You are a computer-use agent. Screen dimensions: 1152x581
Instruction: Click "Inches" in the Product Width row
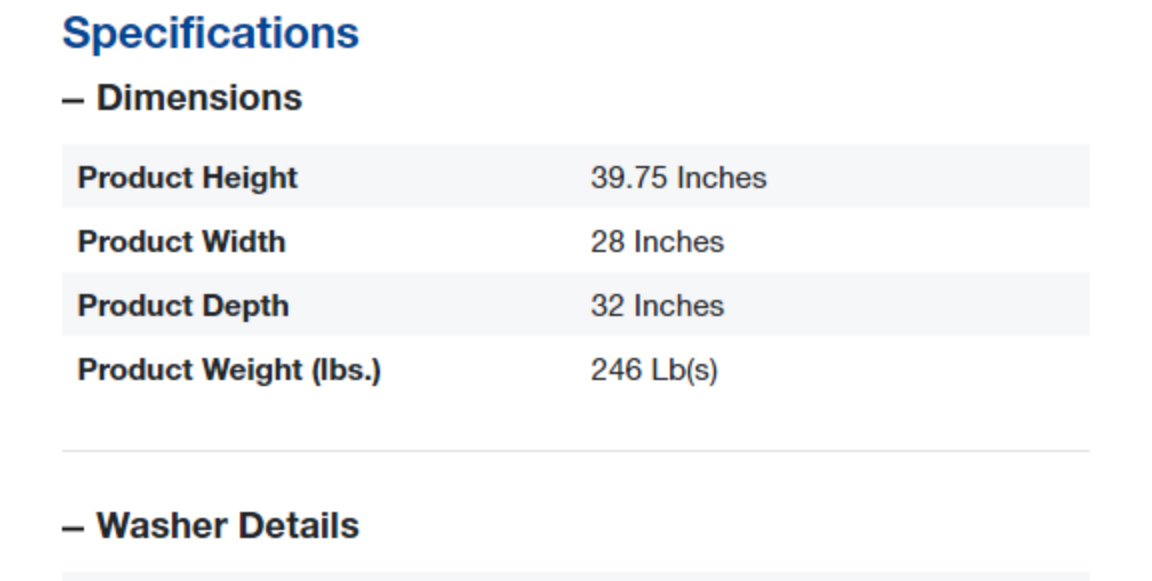[679, 242]
